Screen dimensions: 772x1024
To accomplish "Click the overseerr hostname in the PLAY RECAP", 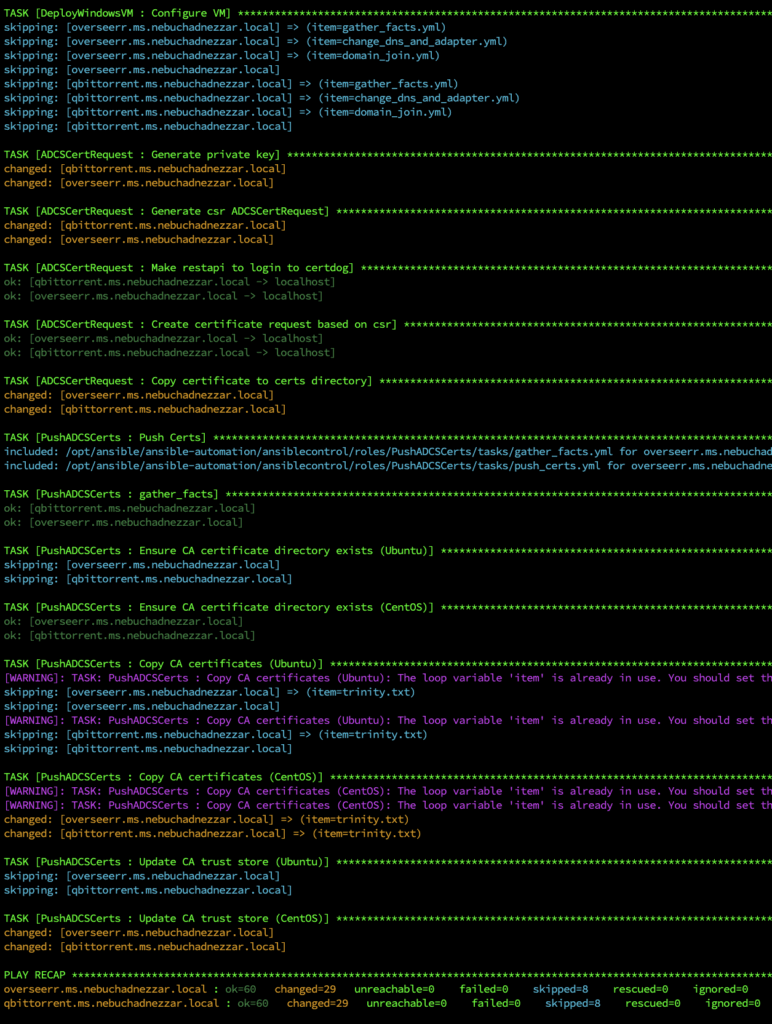I will click(x=105, y=989).
